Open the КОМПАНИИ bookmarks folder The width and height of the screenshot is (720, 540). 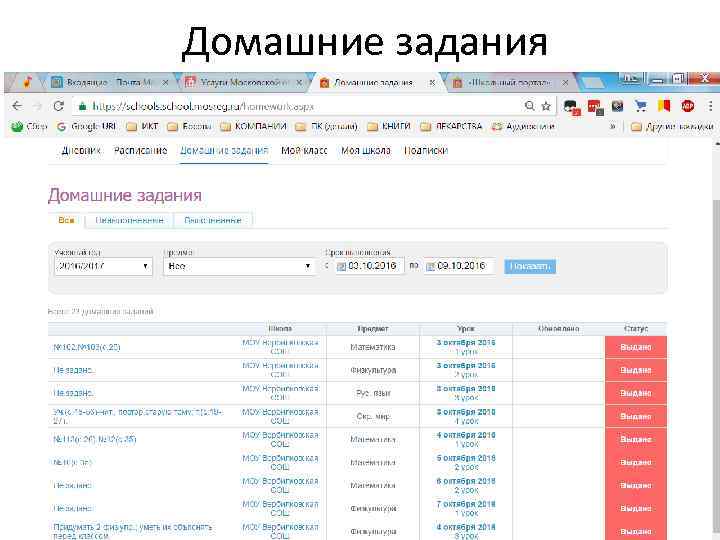click(253, 126)
